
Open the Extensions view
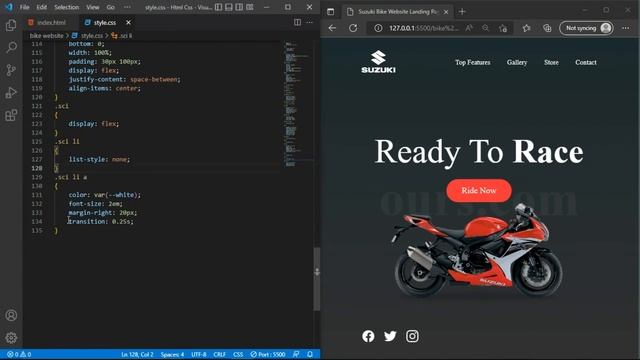11,115
